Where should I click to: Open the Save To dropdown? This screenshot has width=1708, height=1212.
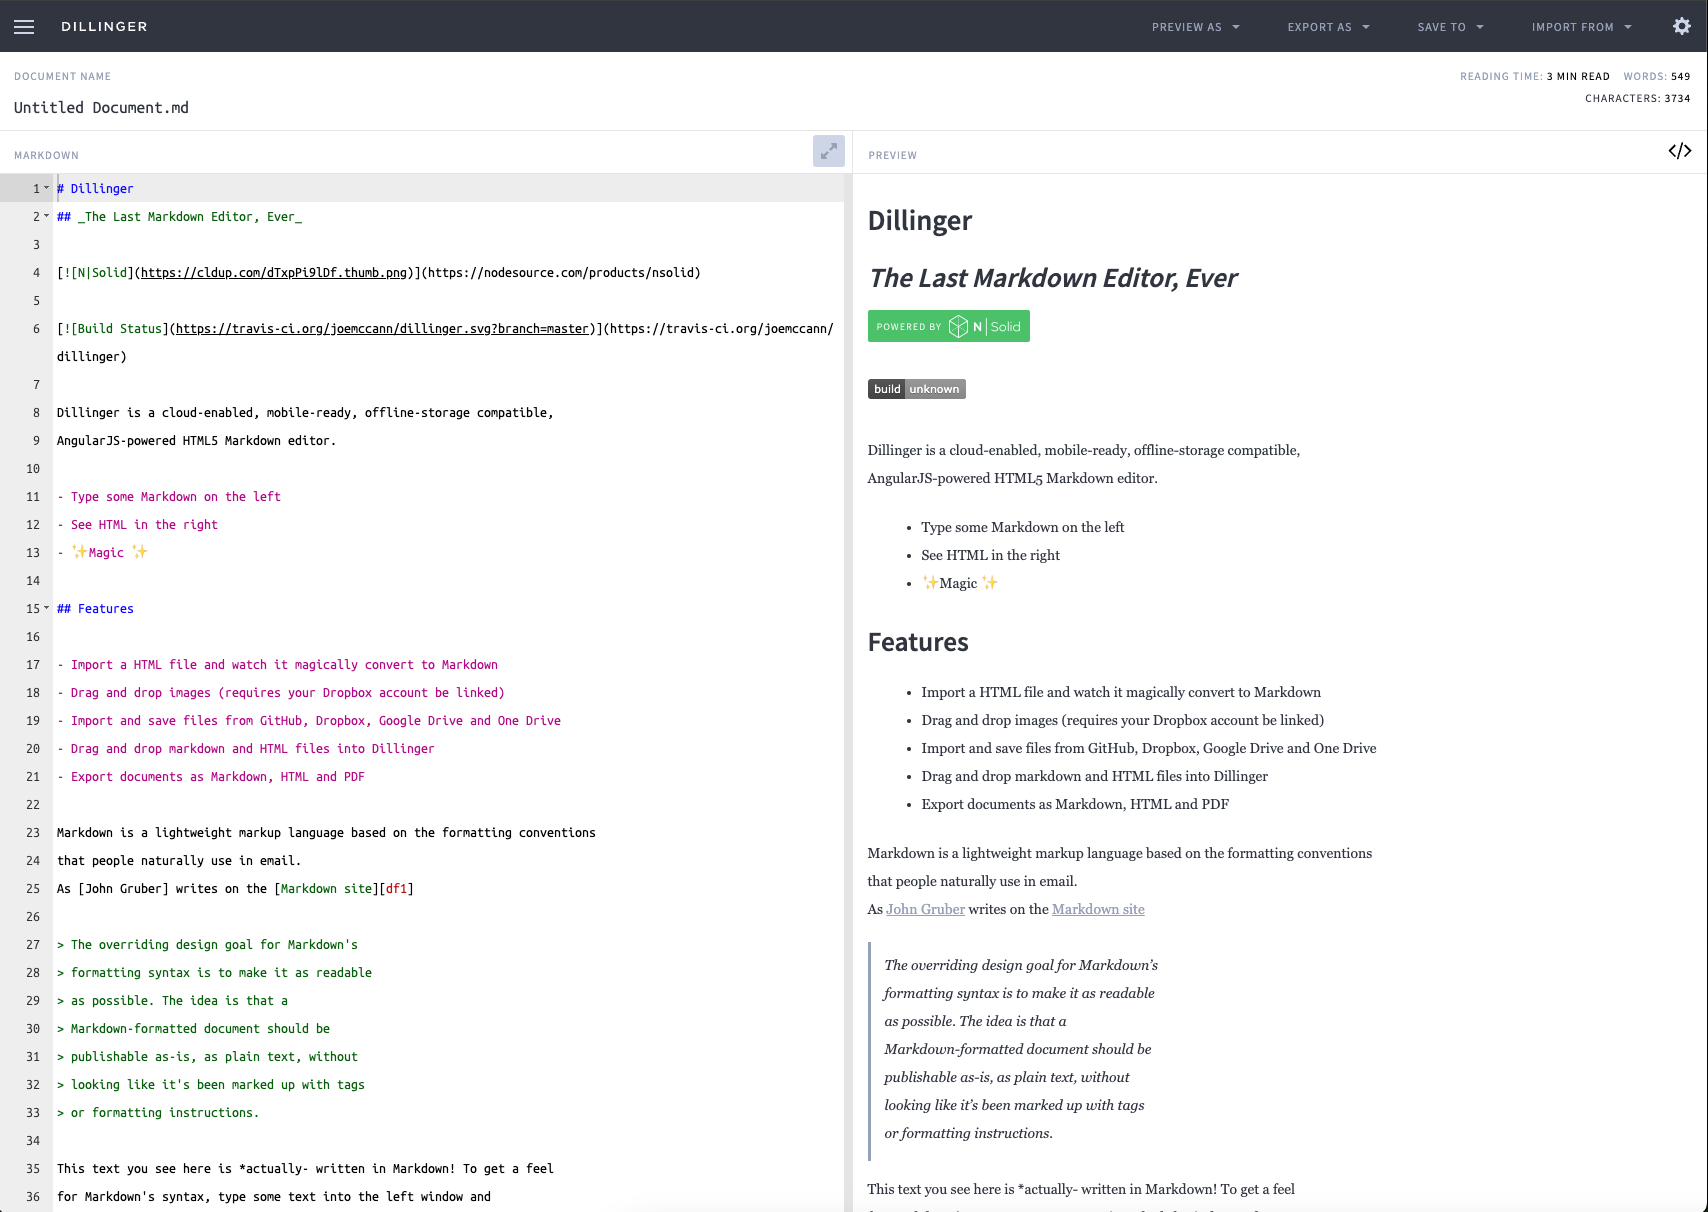[x=1450, y=27]
